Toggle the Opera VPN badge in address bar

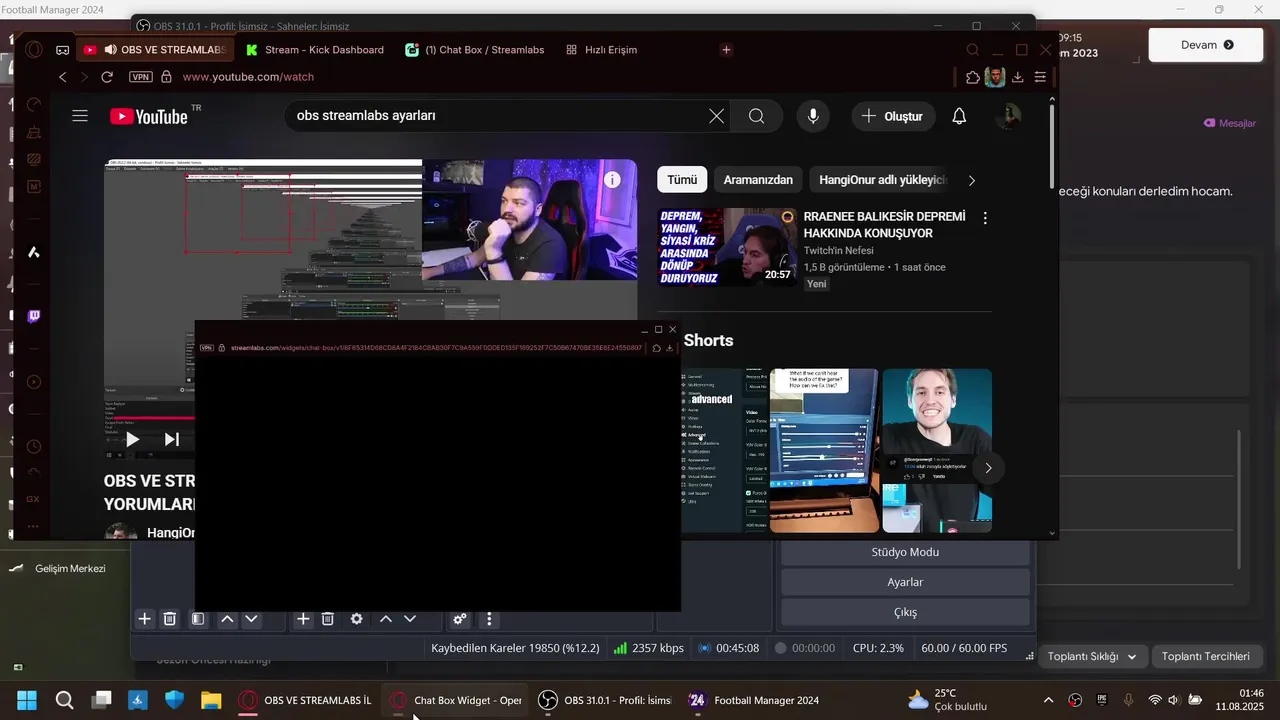pyautogui.click(x=141, y=76)
